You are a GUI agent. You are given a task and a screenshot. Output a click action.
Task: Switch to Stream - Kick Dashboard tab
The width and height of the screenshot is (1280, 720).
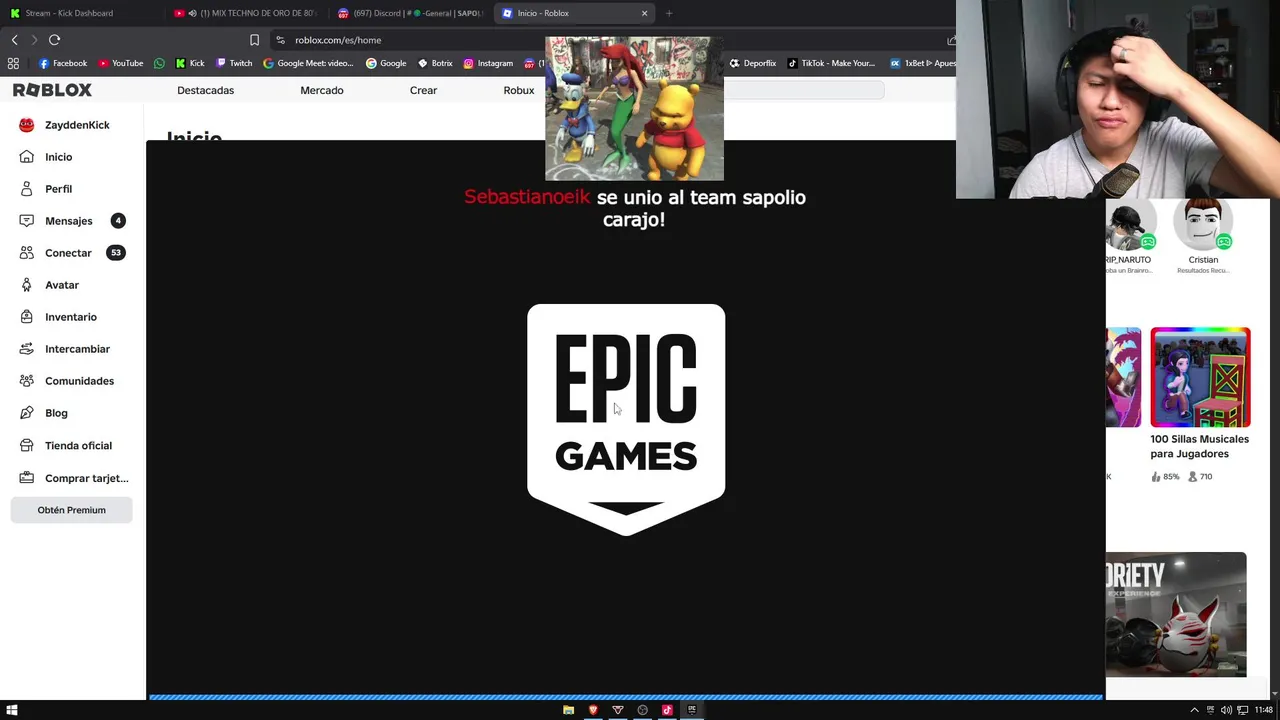[80, 13]
